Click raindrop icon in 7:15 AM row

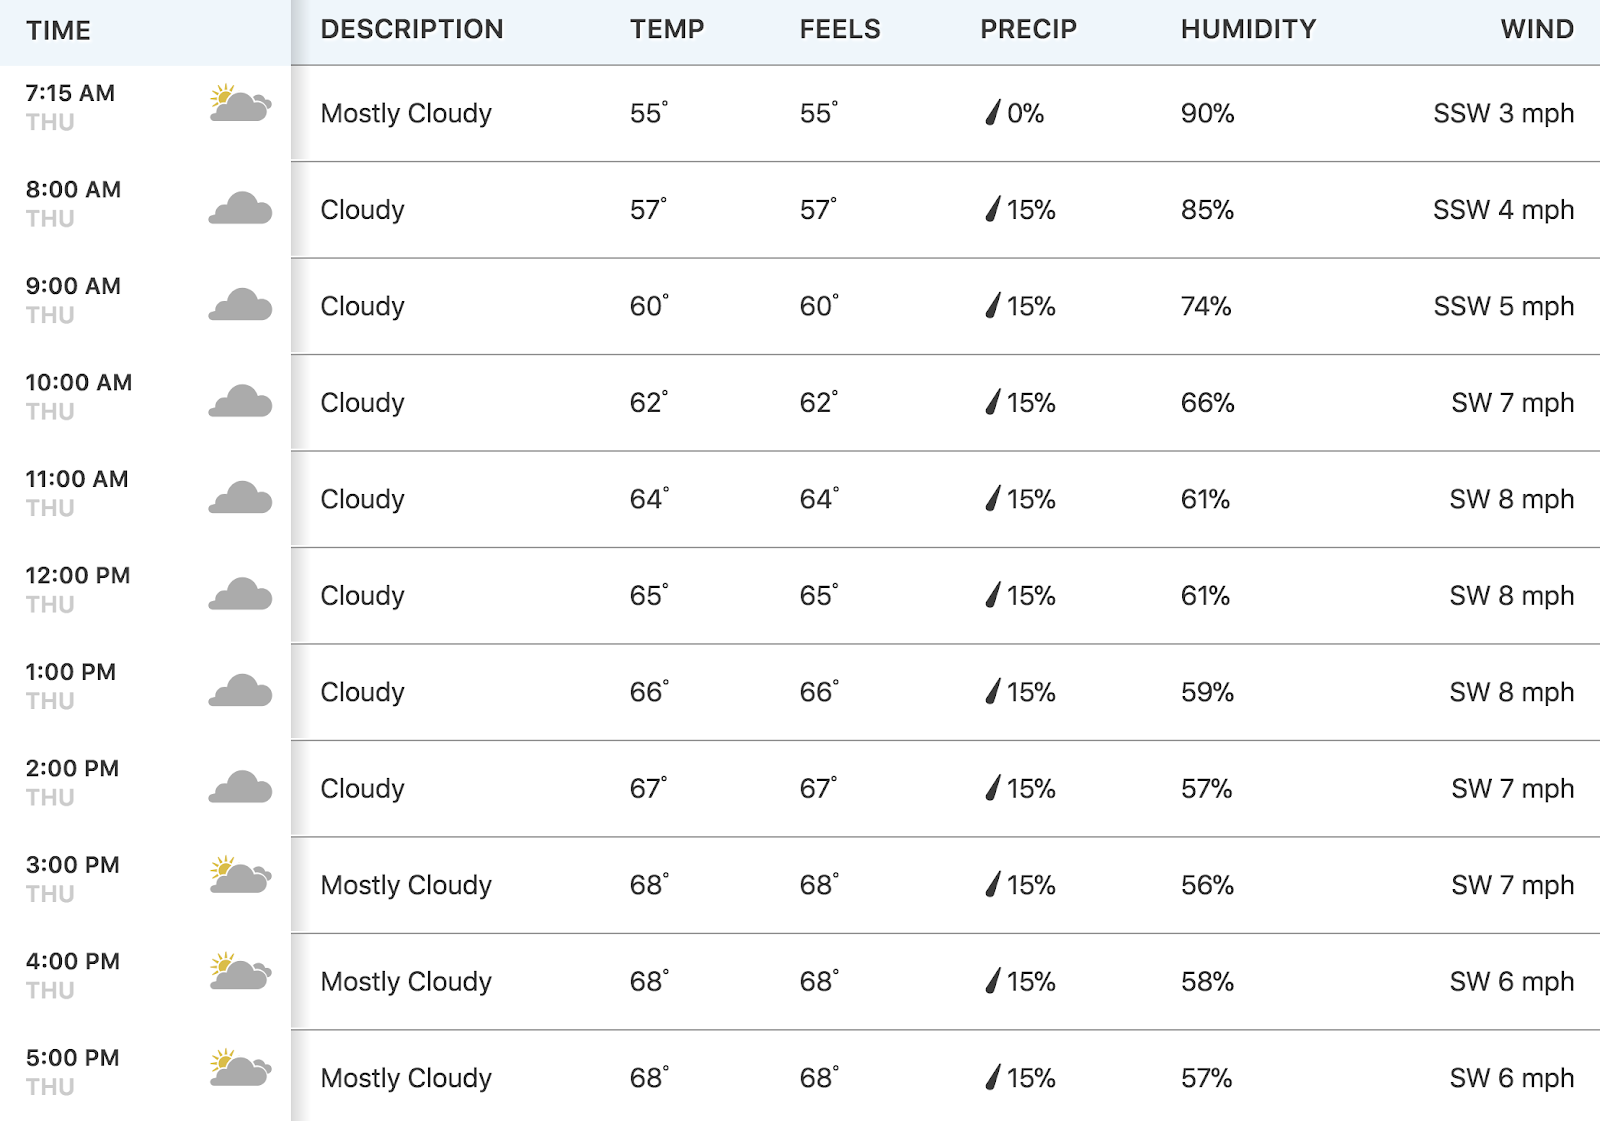pos(992,112)
